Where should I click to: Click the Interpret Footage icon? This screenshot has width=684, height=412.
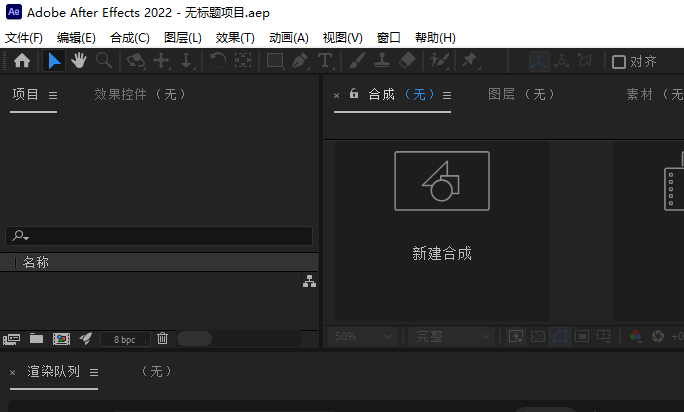12,339
